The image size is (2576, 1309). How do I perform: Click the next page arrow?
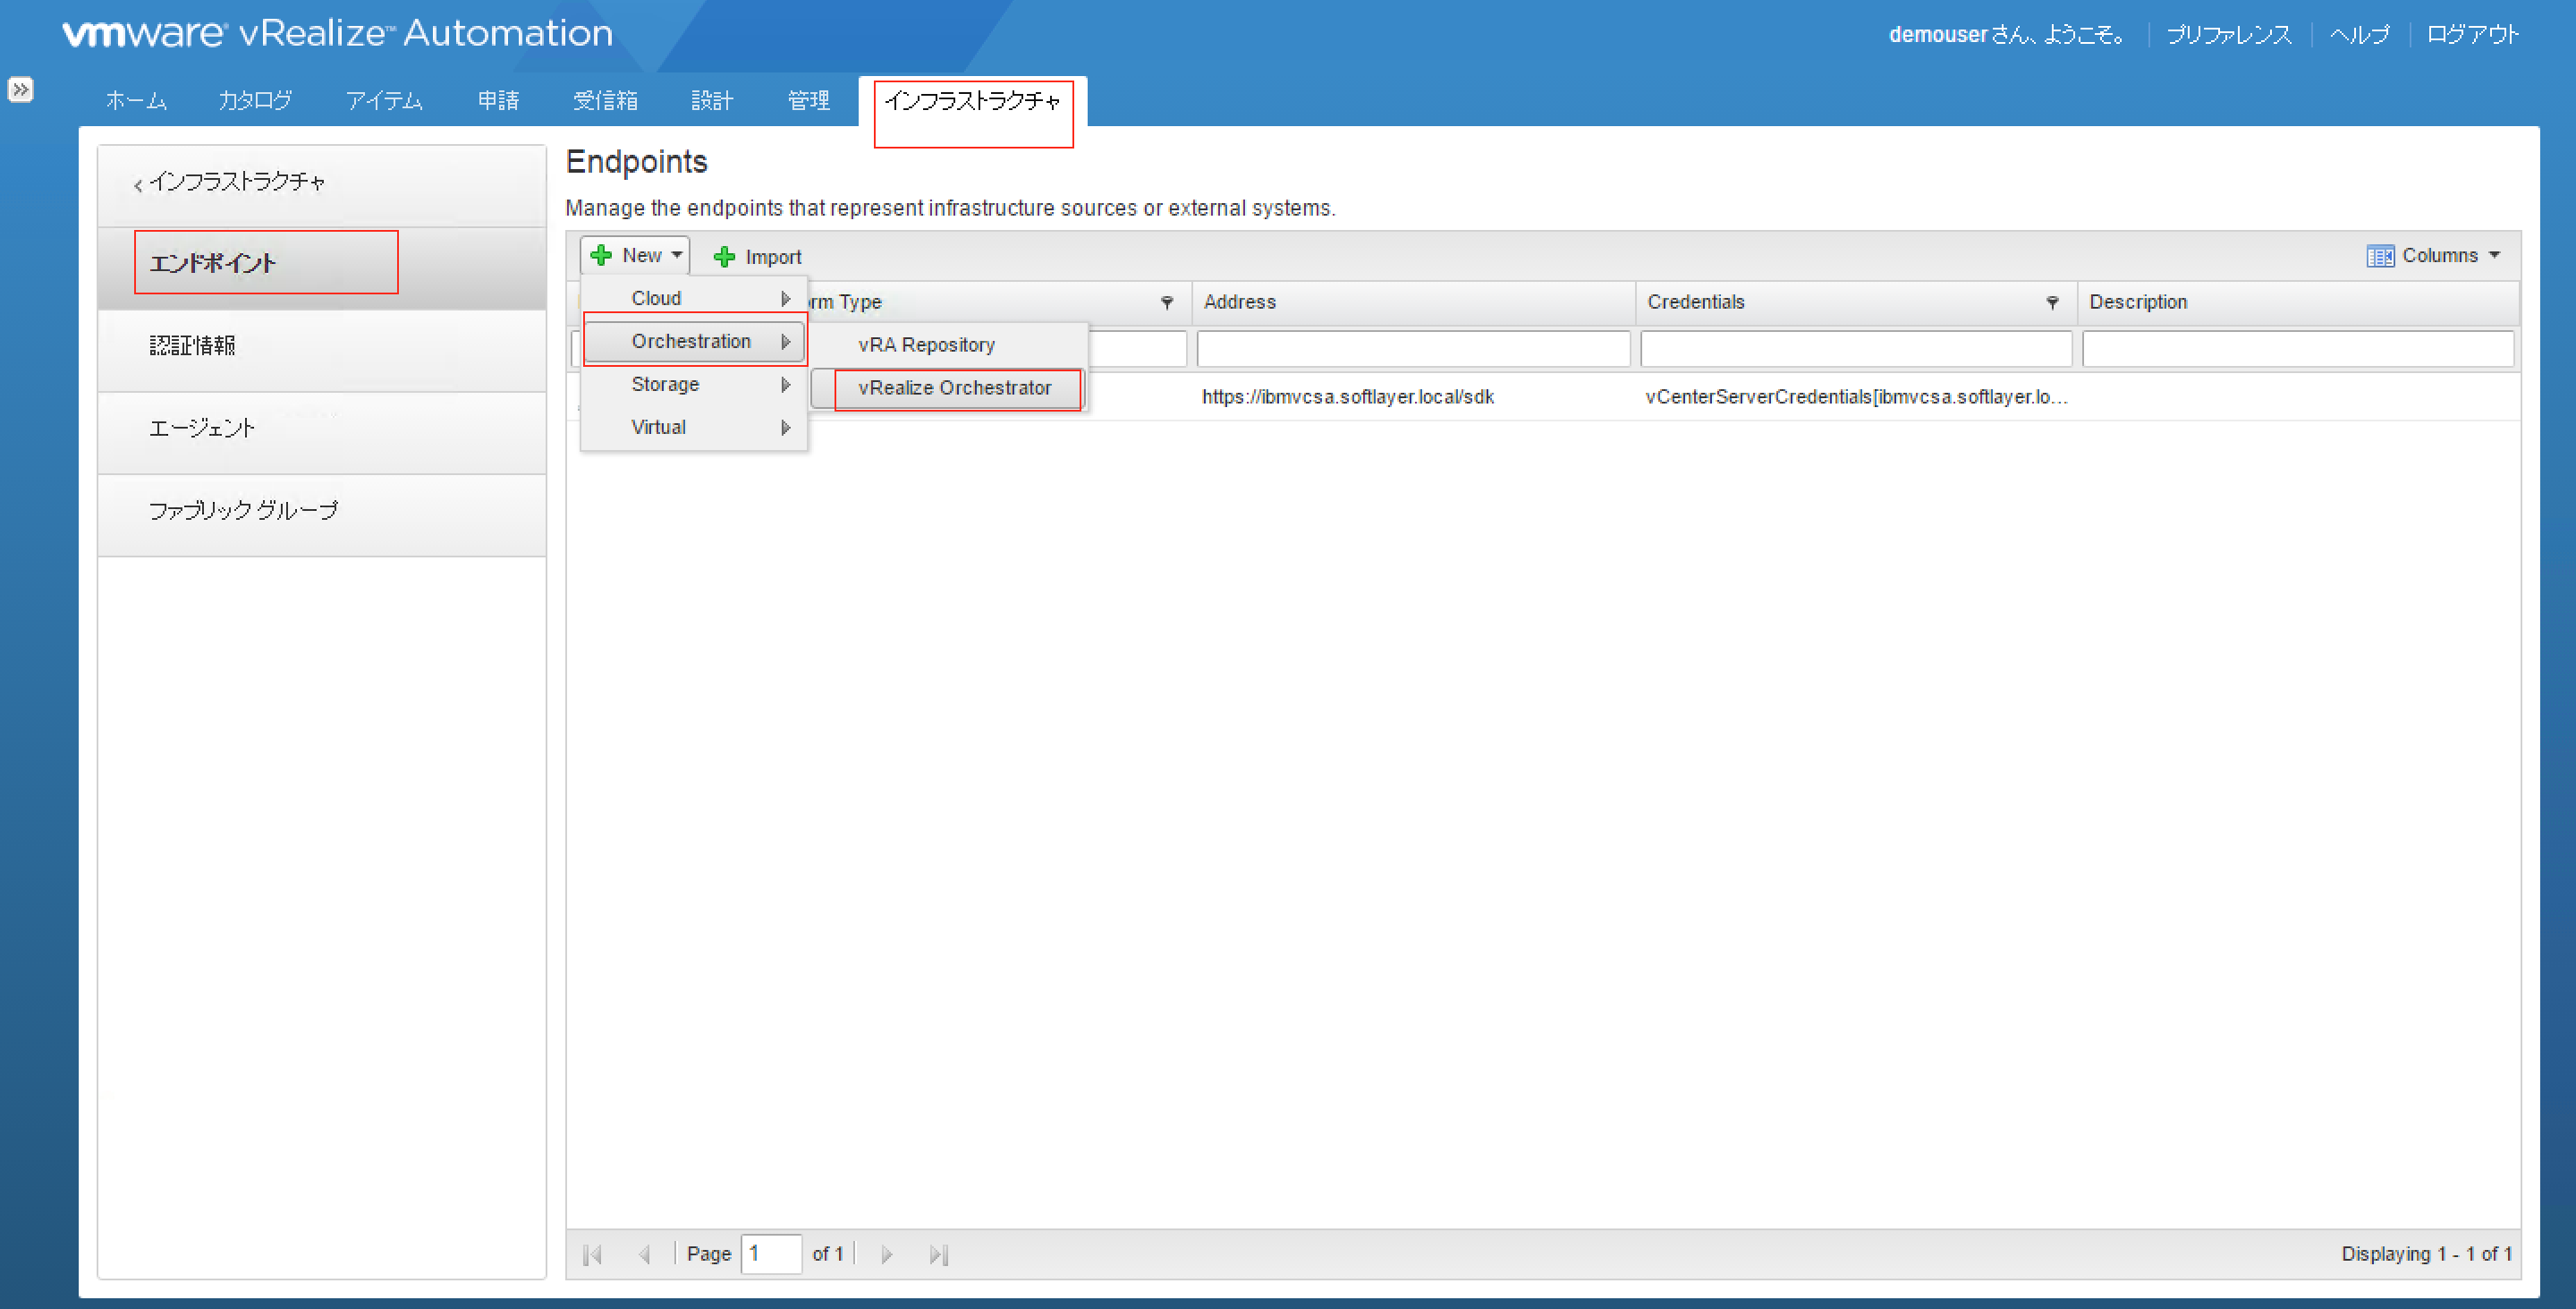(886, 1254)
